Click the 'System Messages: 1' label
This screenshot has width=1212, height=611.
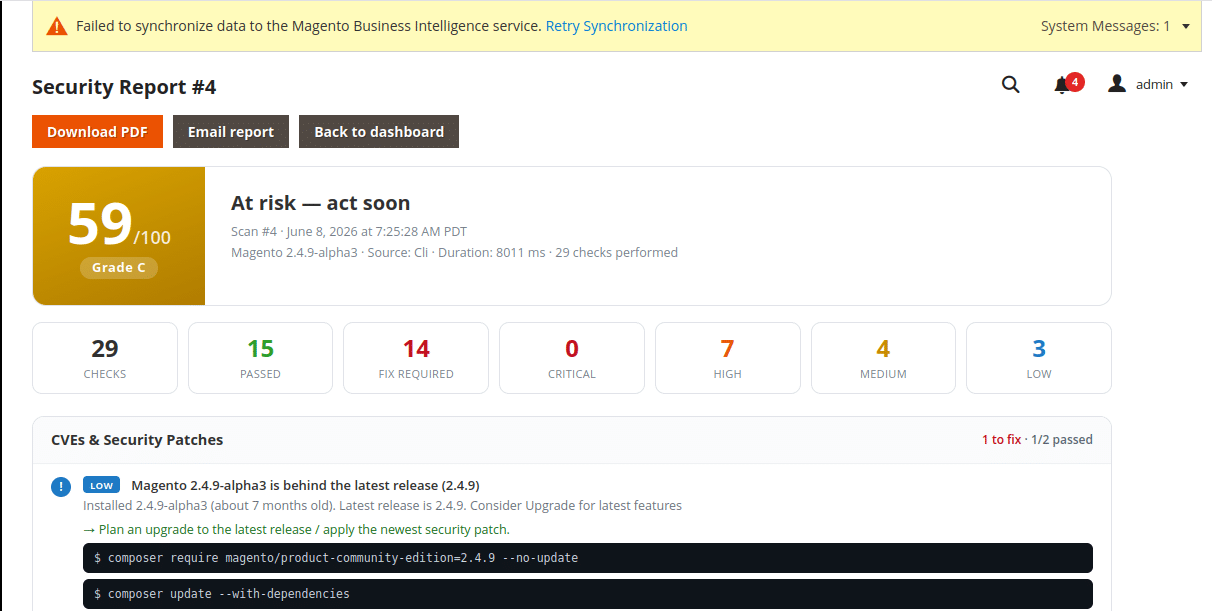click(x=1105, y=26)
